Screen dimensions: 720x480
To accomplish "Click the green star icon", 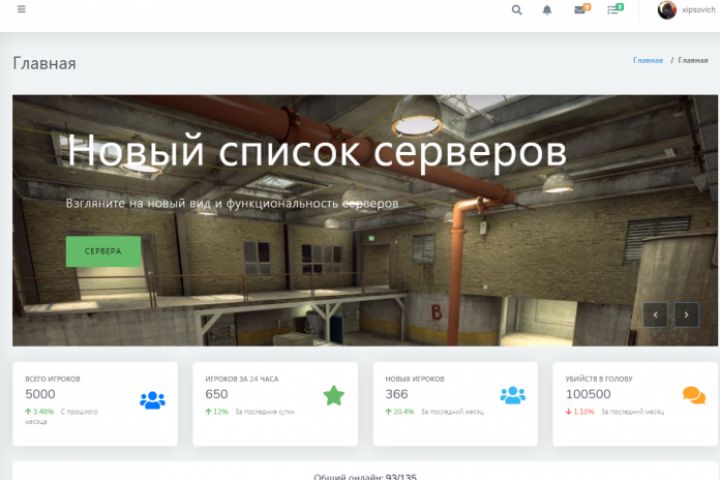I will [334, 395].
